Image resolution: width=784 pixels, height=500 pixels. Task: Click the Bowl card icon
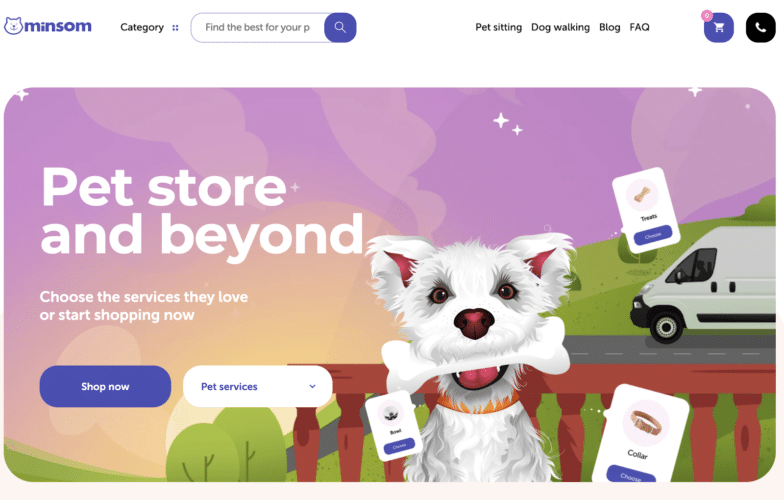(x=390, y=413)
